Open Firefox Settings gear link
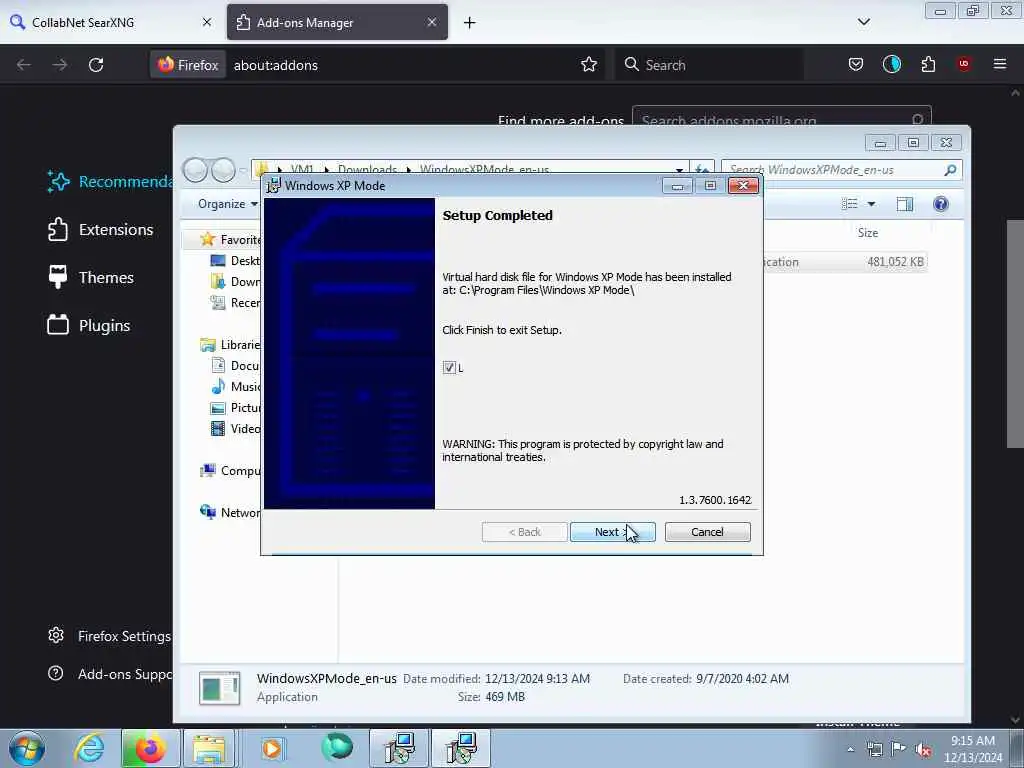The width and height of the screenshot is (1024, 768). pos(109,635)
